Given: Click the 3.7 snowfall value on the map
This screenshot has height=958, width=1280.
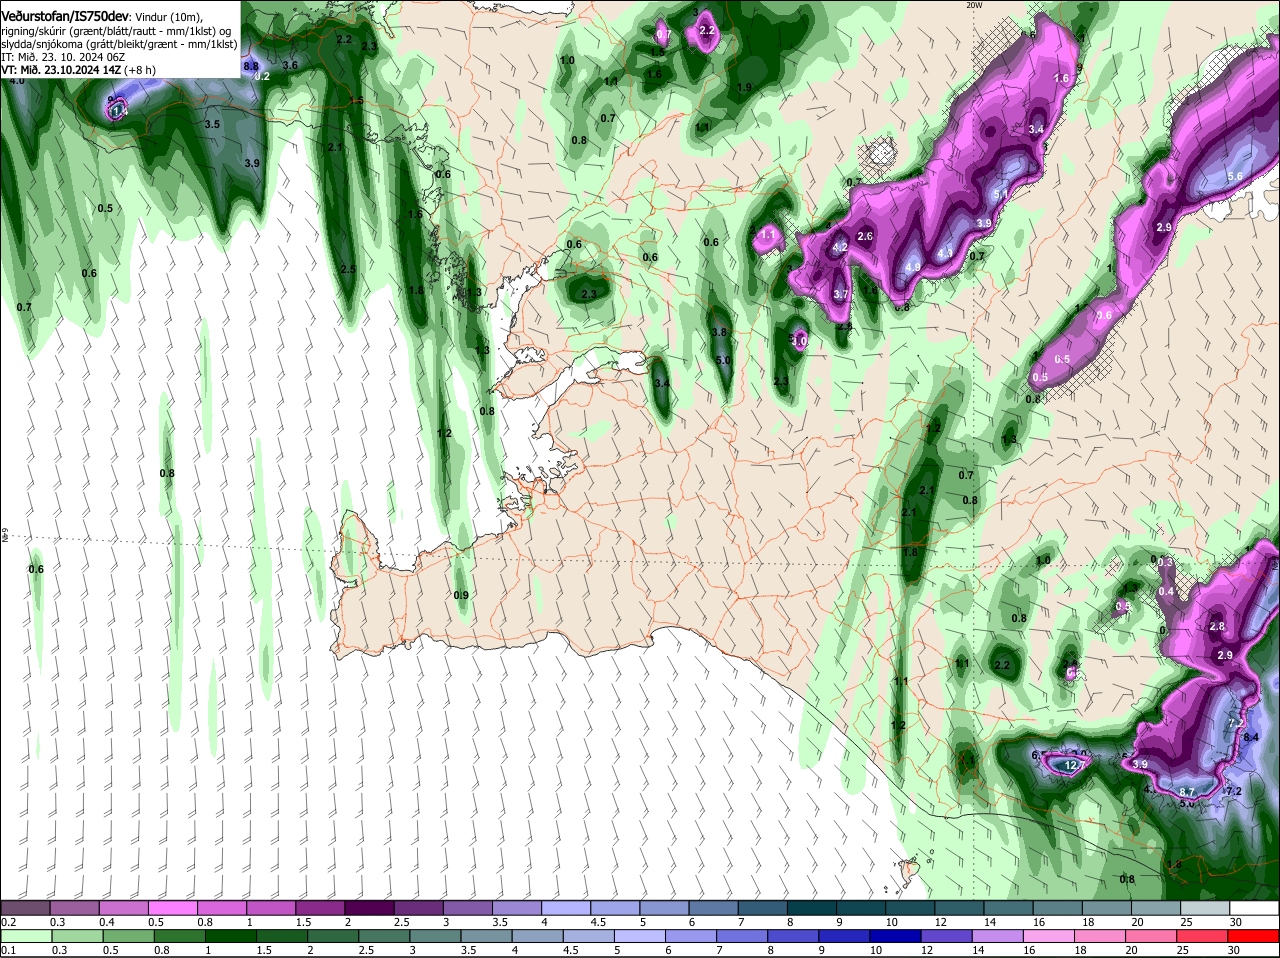Looking at the screenshot, I should pos(840,294).
